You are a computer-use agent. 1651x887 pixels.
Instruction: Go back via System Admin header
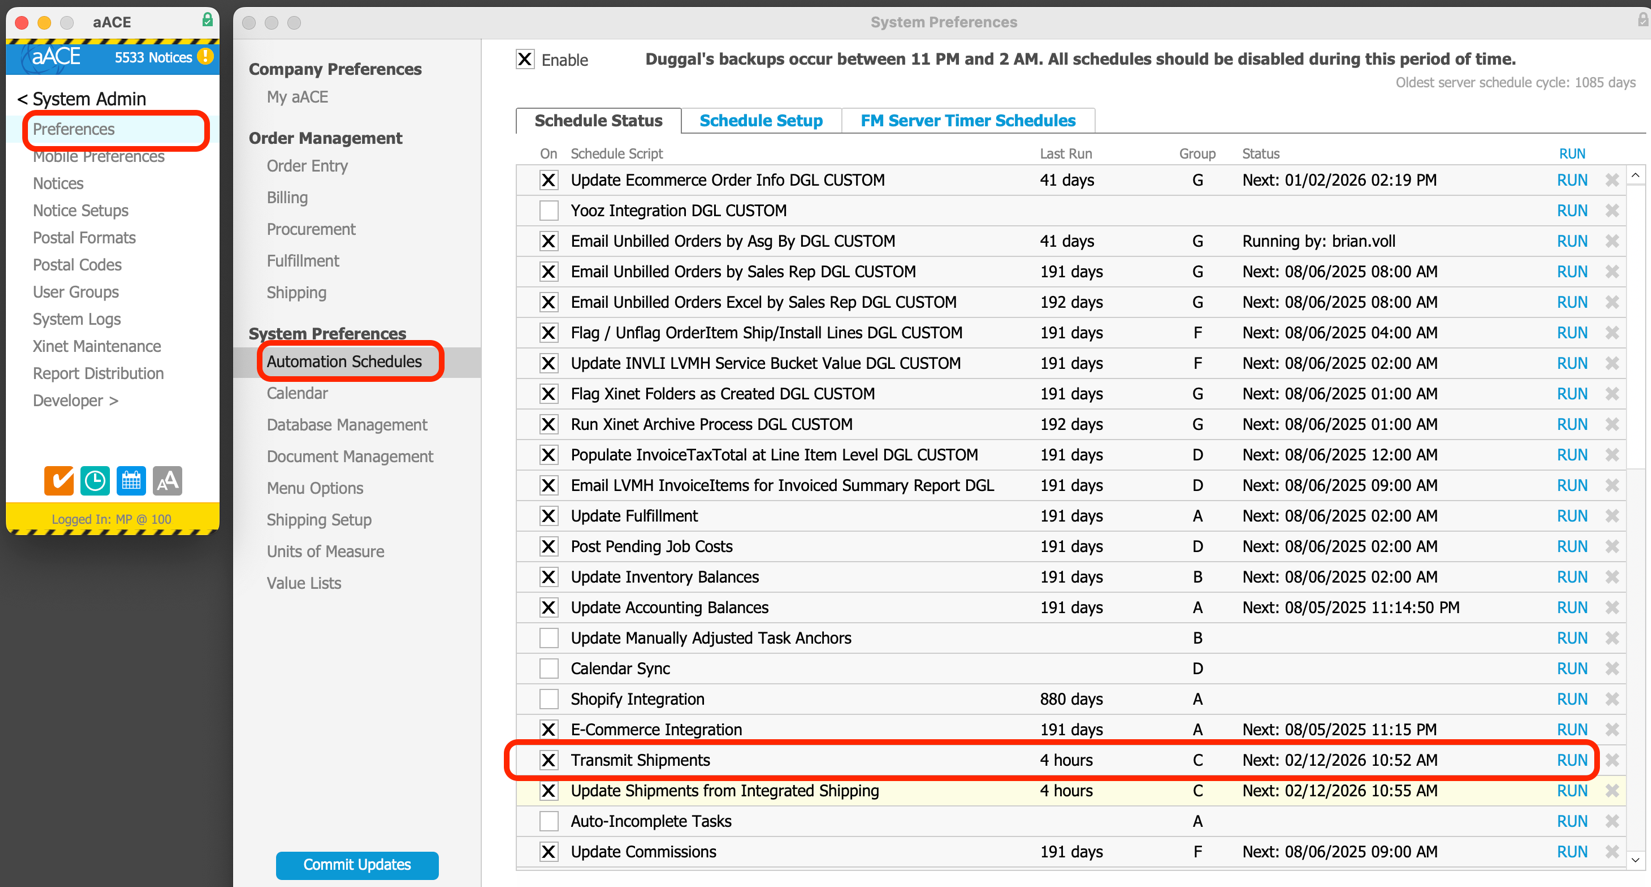click(x=82, y=99)
